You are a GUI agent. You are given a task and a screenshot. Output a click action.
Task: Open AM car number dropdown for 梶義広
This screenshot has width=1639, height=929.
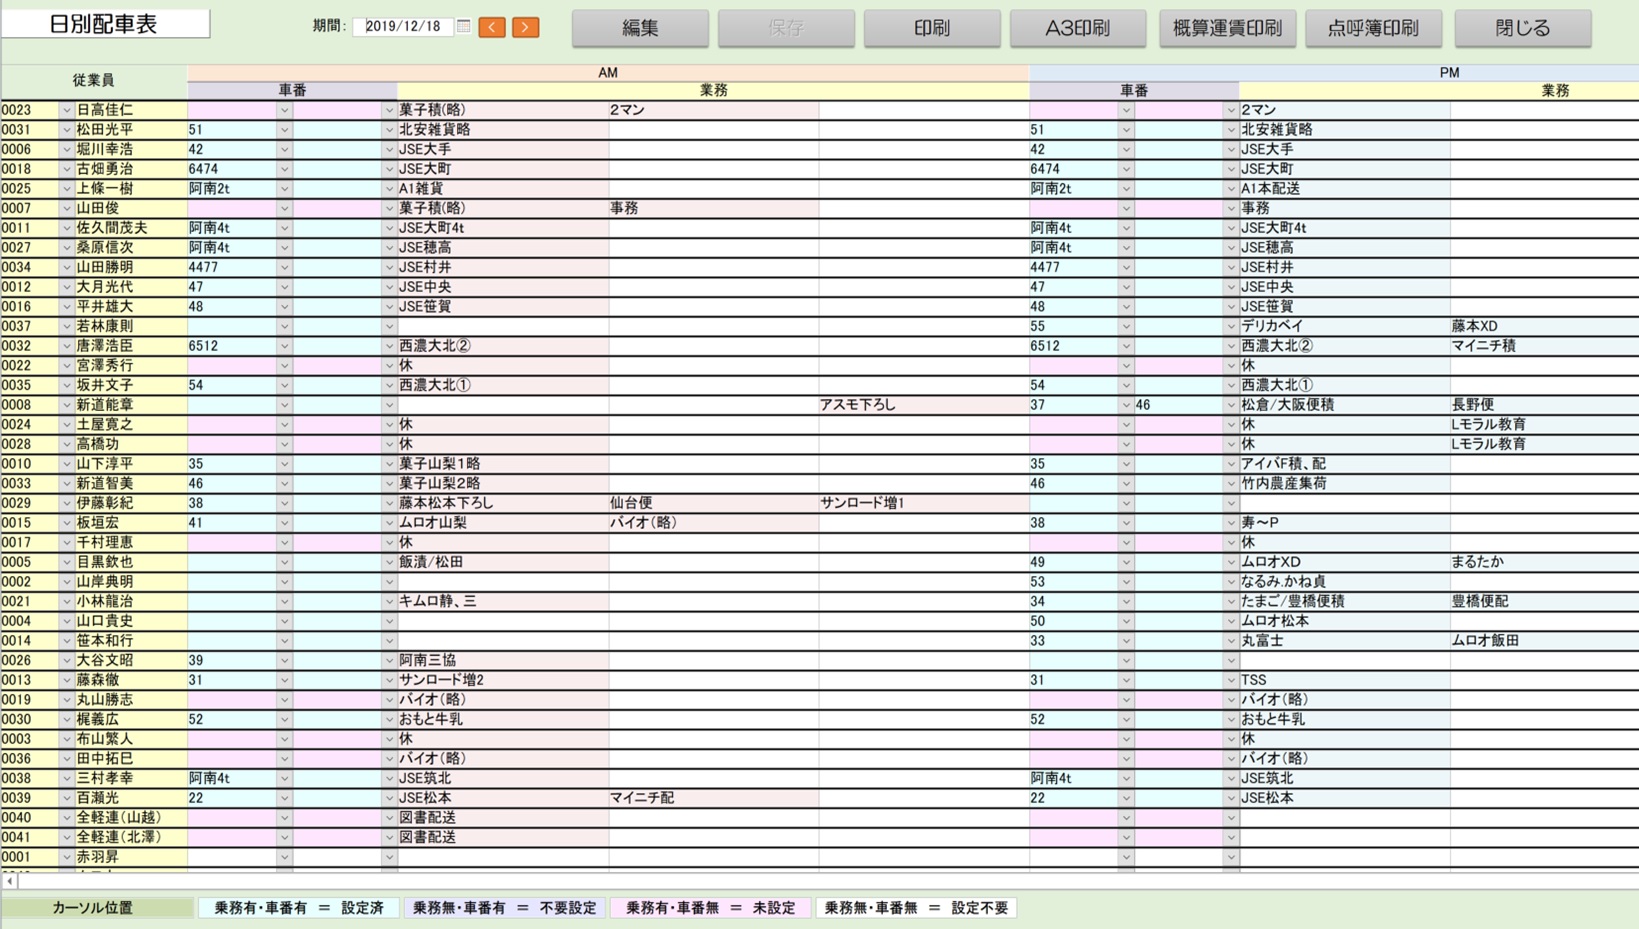[284, 719]
